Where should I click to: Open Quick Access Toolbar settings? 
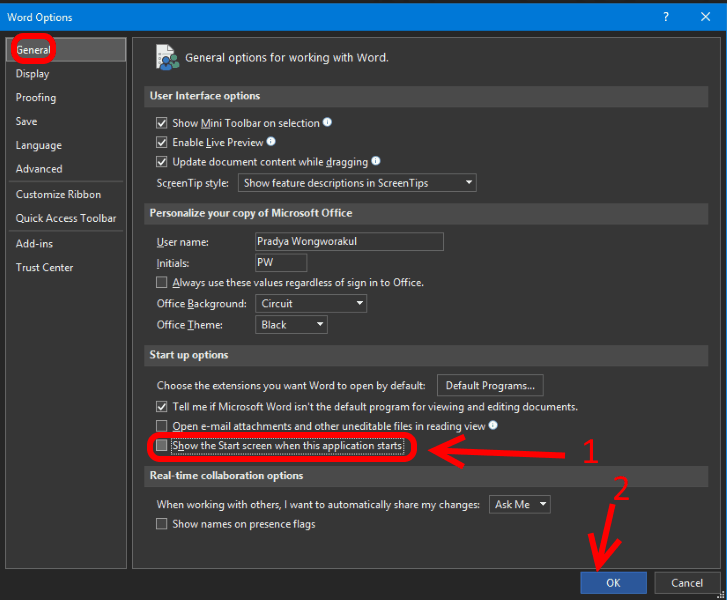click(66, 218)
